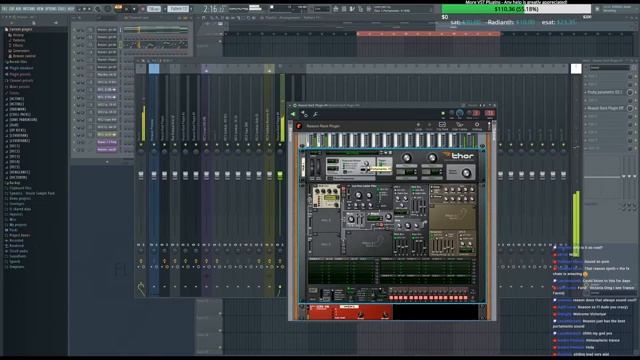
Task: Expand Mixer presets in browser
Action: tap(19, 87)
